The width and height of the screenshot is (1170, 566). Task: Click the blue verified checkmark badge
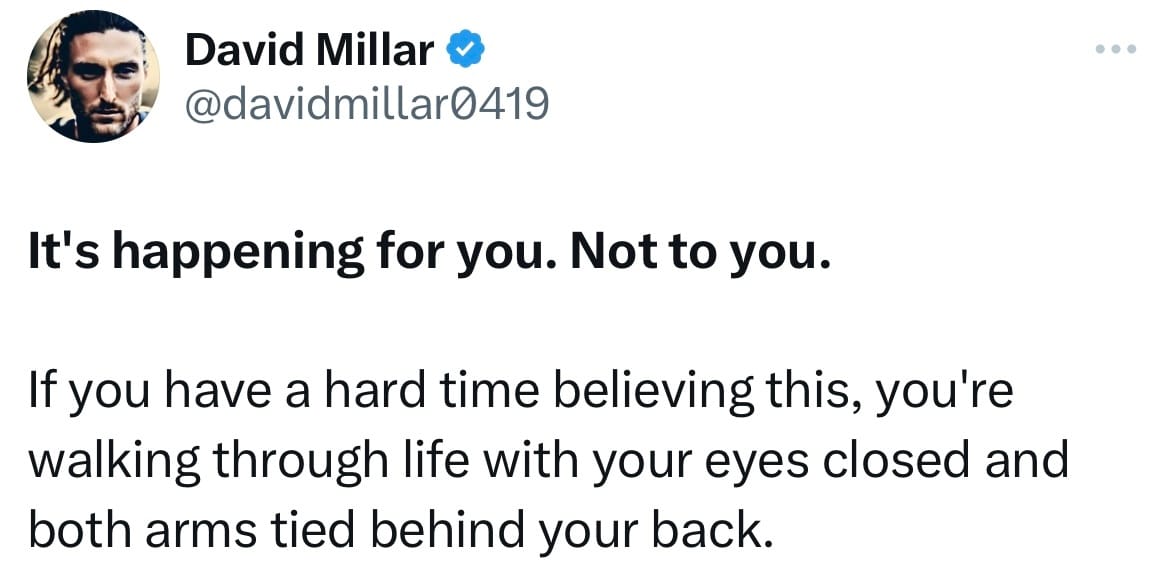tap(466, 51)
